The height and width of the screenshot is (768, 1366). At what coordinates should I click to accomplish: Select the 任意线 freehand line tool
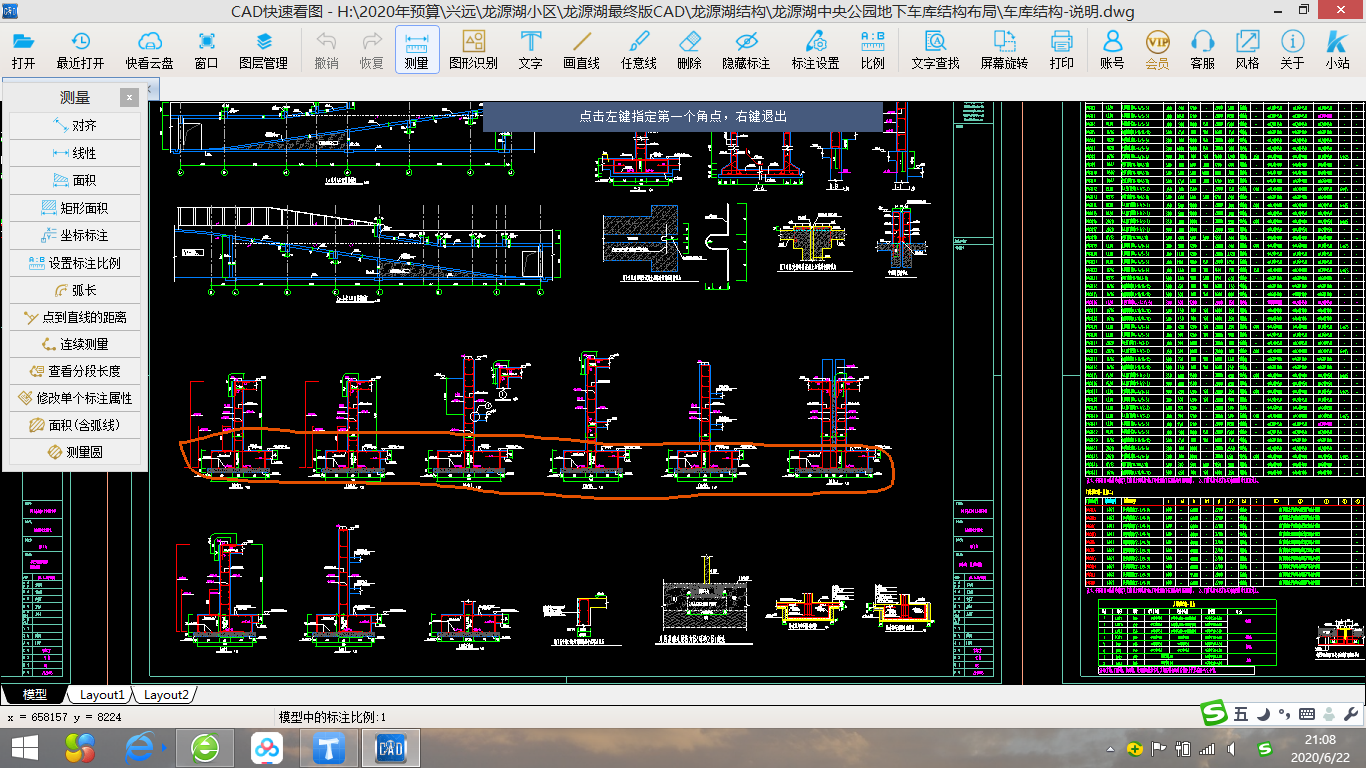click(638, 50)
